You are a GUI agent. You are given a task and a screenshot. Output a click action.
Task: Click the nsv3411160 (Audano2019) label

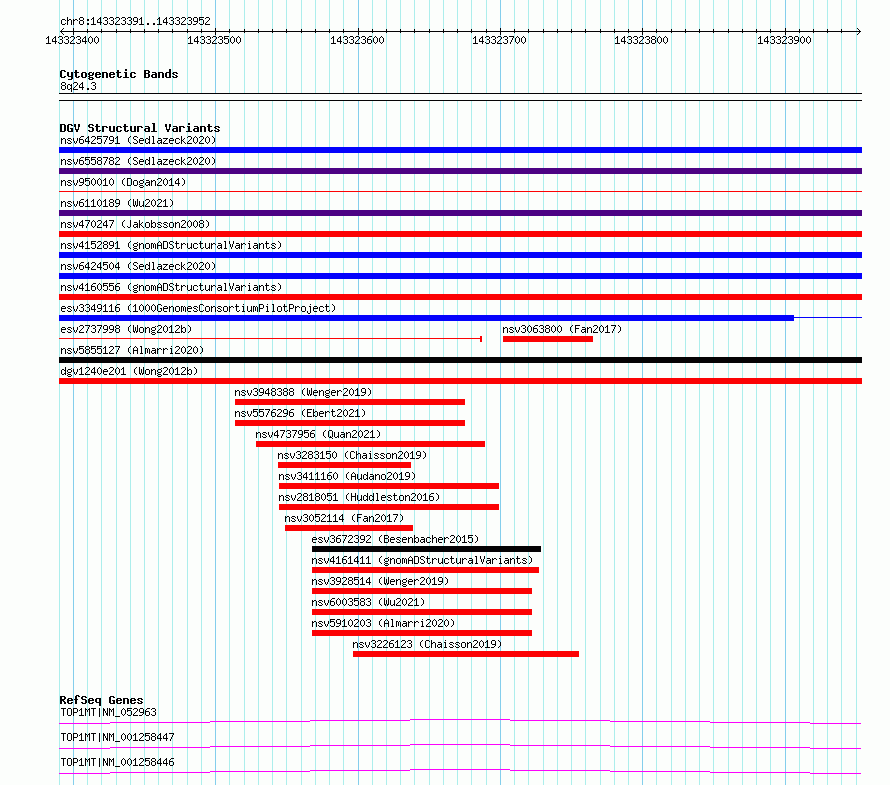347,476
